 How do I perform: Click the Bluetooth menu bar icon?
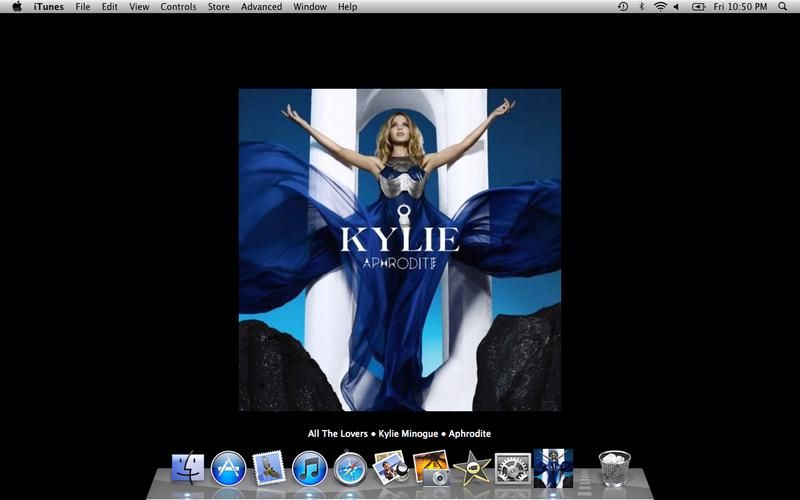point(642,7)
